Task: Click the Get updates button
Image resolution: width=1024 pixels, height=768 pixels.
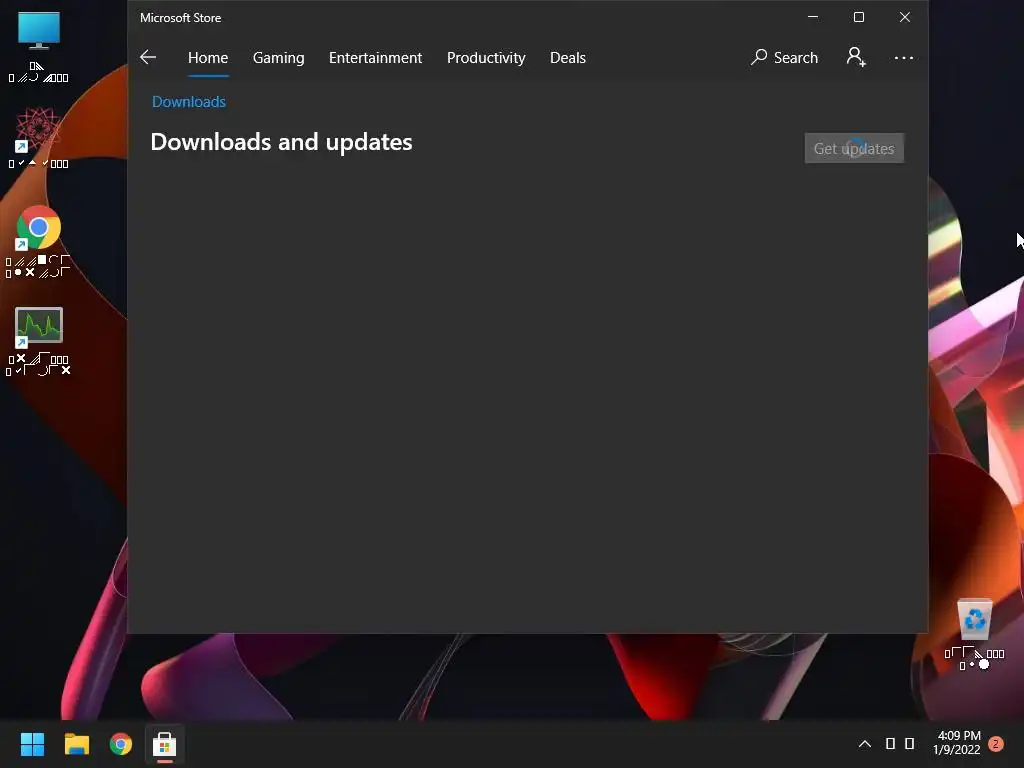Action: (854, 148)
